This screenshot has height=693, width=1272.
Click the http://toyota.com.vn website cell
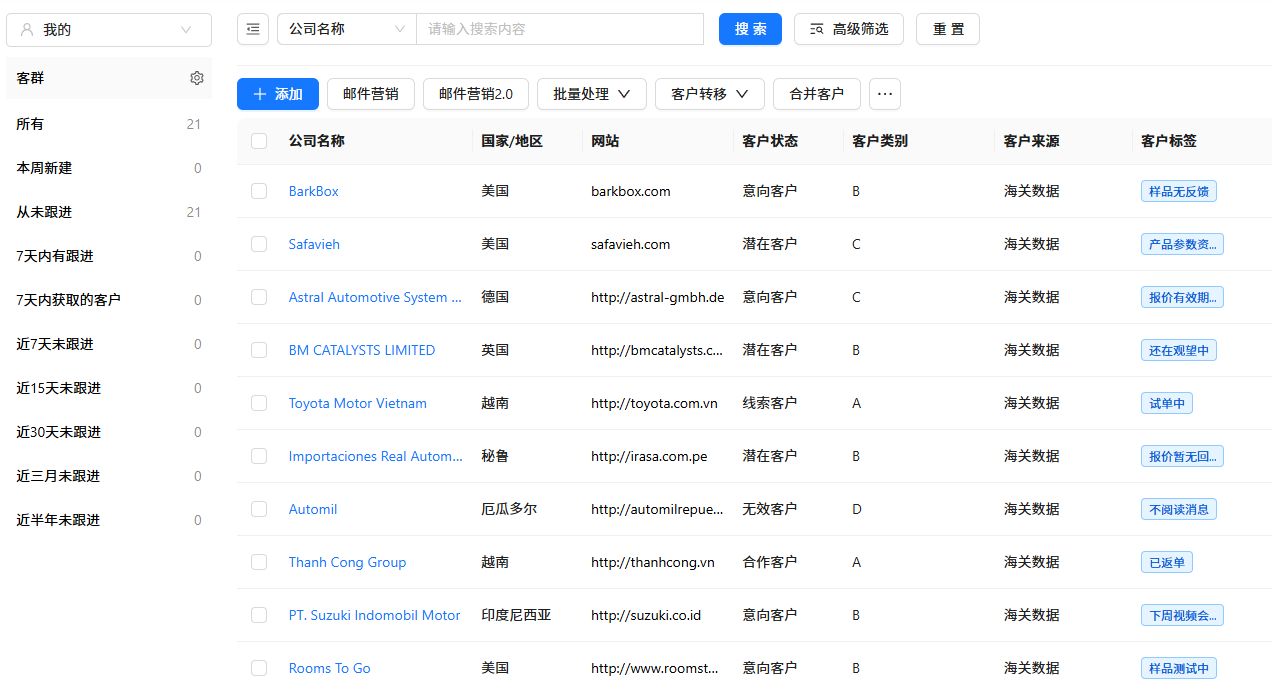point(655,403)
